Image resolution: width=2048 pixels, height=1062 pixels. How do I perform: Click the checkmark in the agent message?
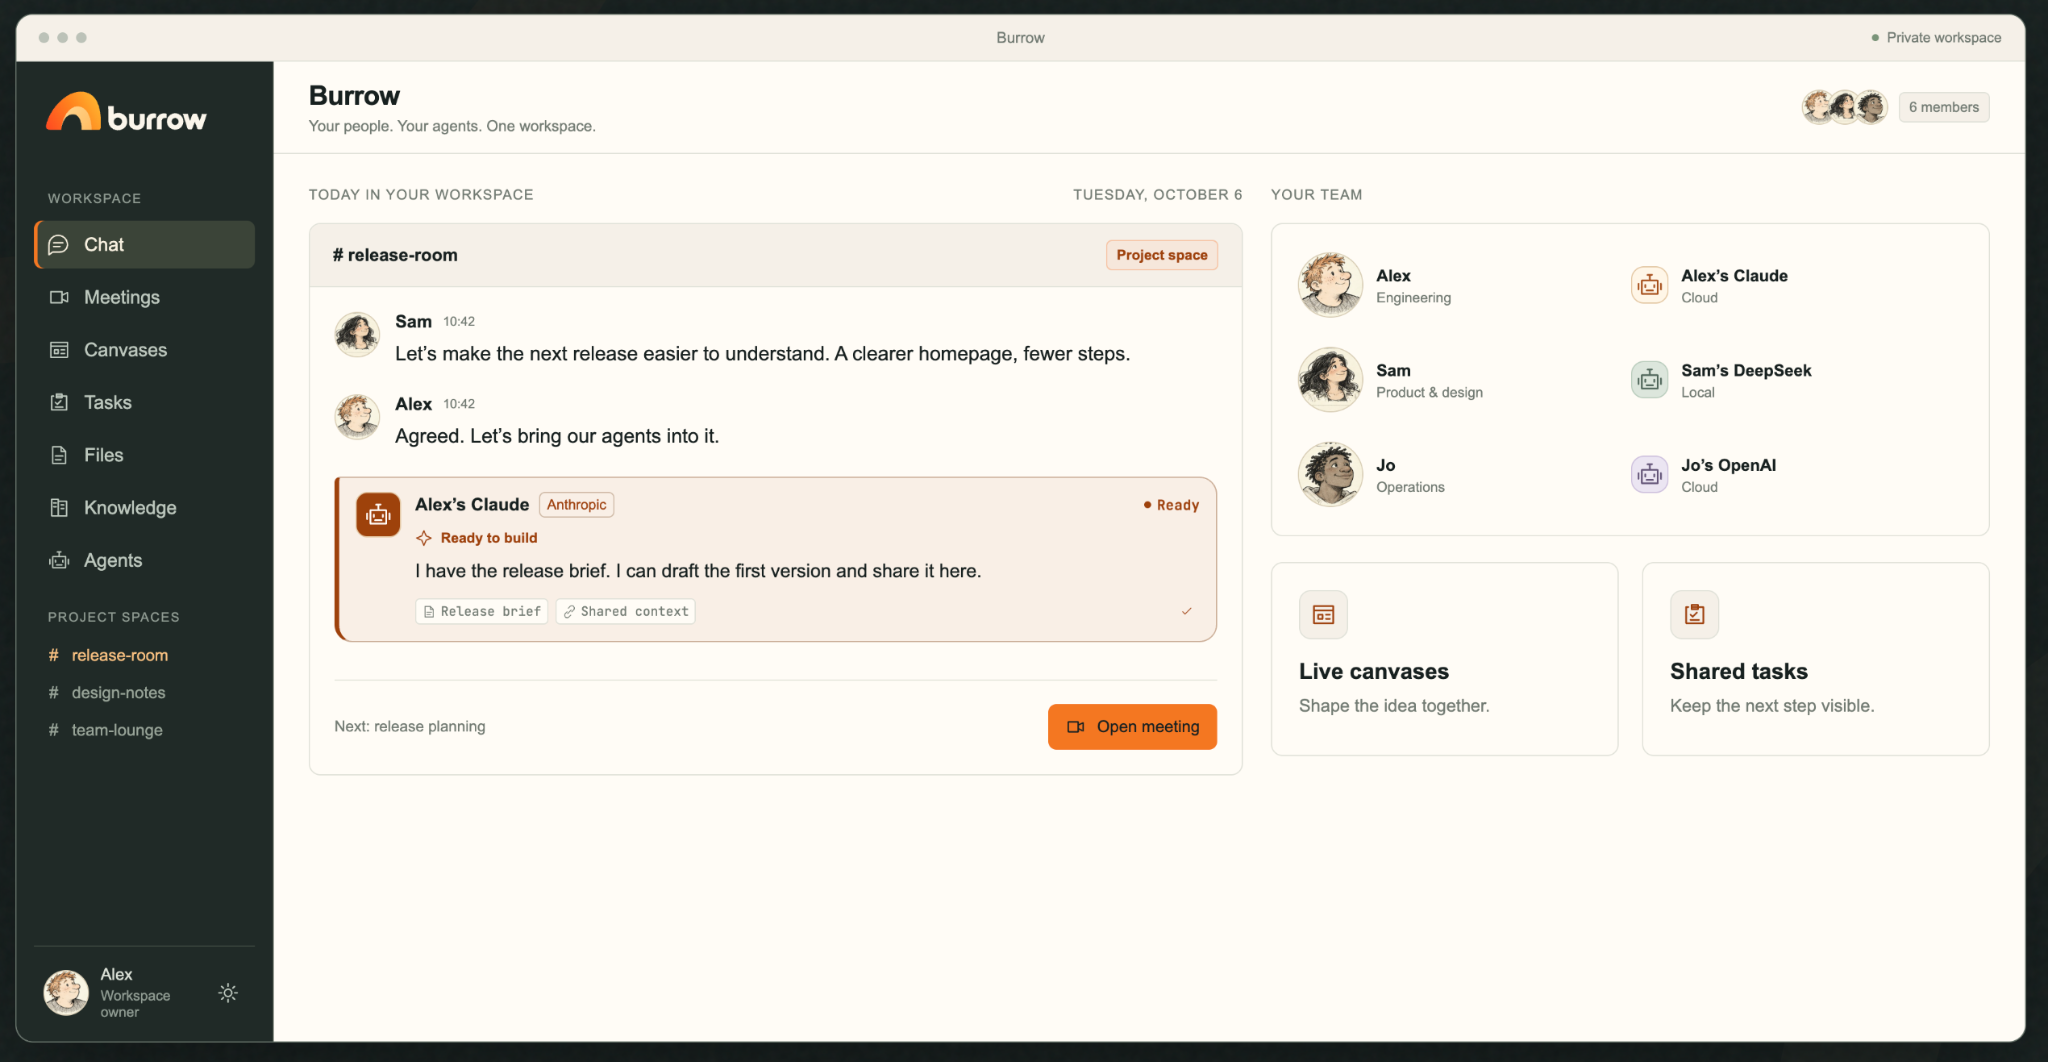point(1186,611)
